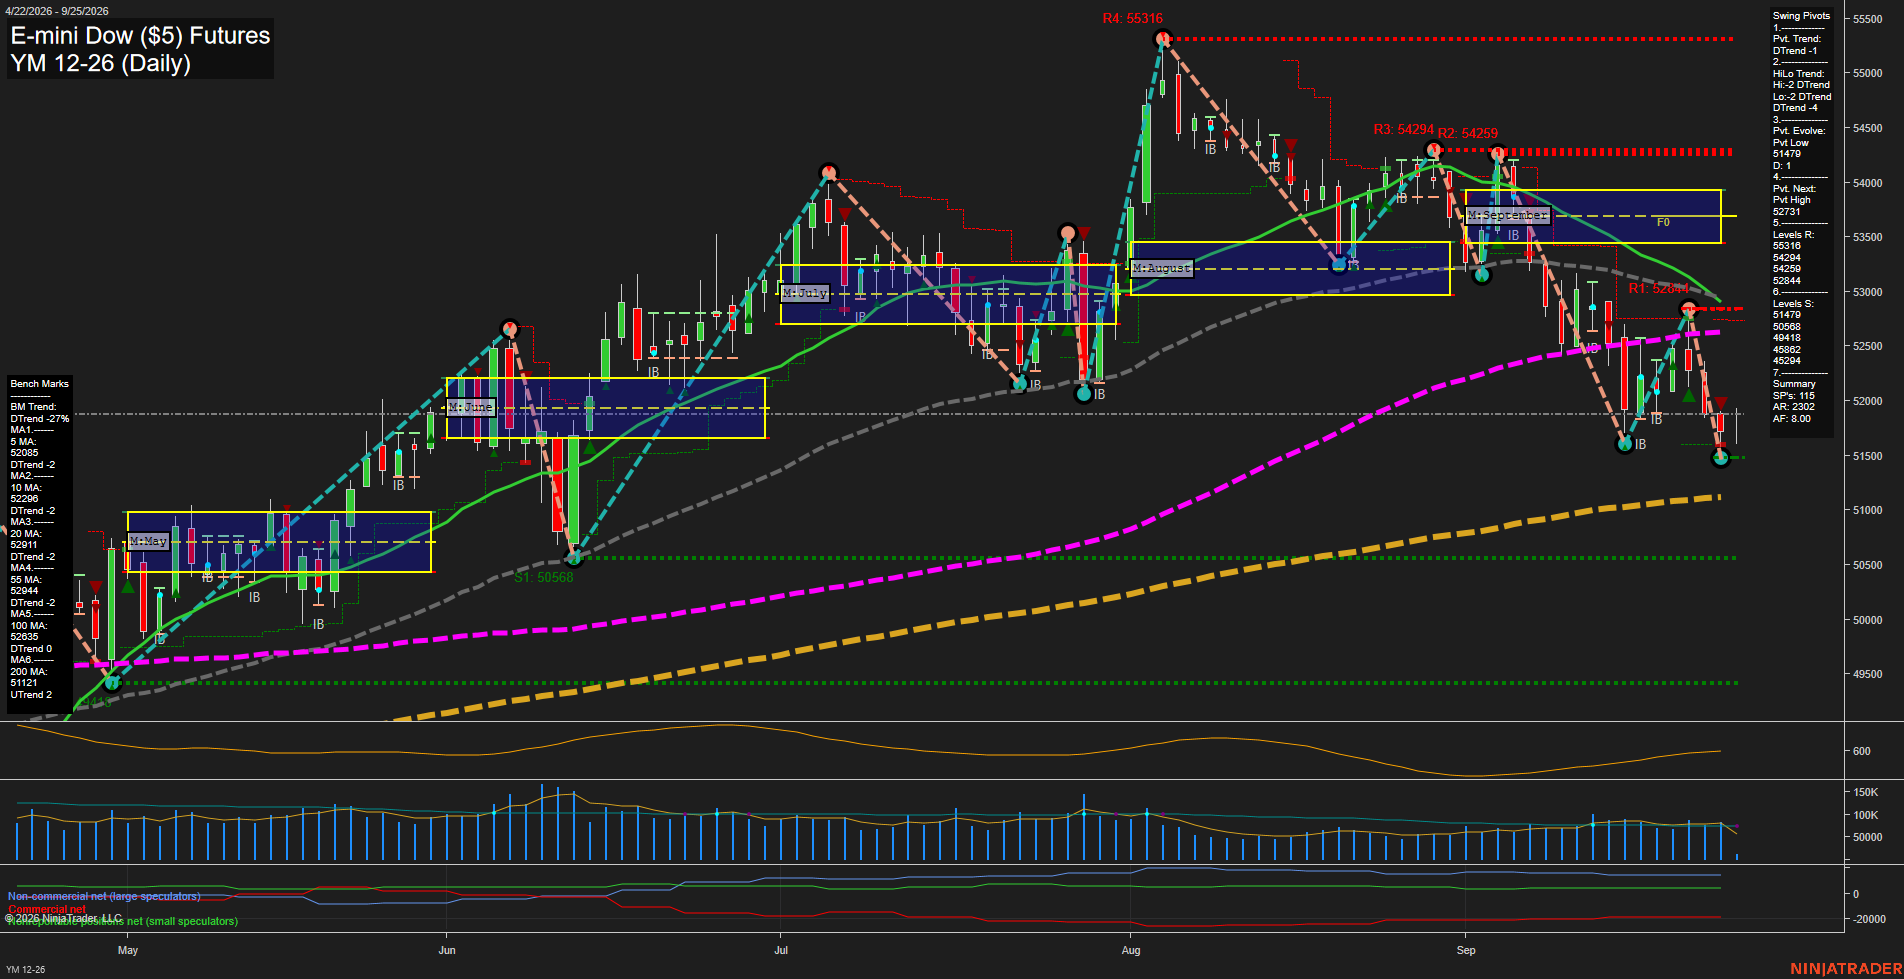Click the R2: 54259 resistance label
Screen dimensions: 1904x979
coord(1468,133)
